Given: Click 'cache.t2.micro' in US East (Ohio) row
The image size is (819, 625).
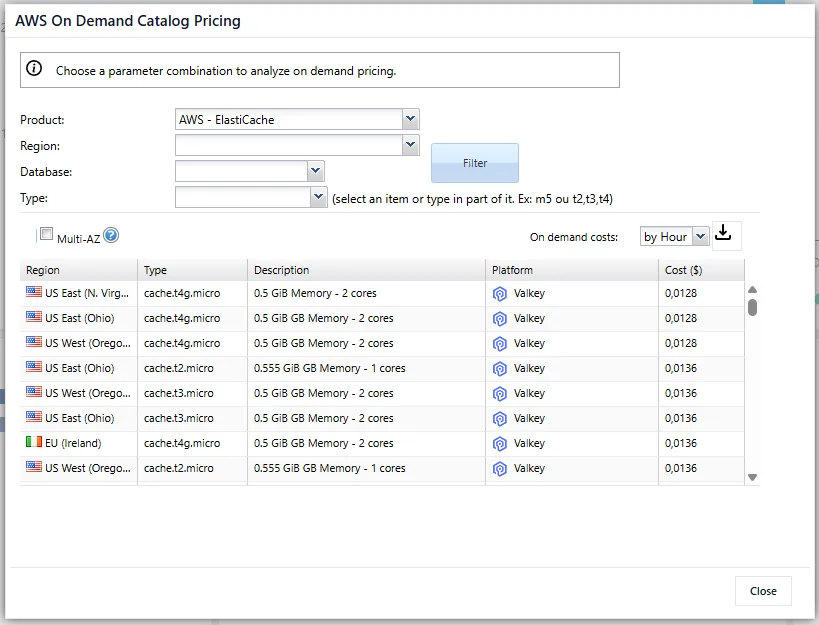Looking at the screenshot, I should click(x=179, y=368).
